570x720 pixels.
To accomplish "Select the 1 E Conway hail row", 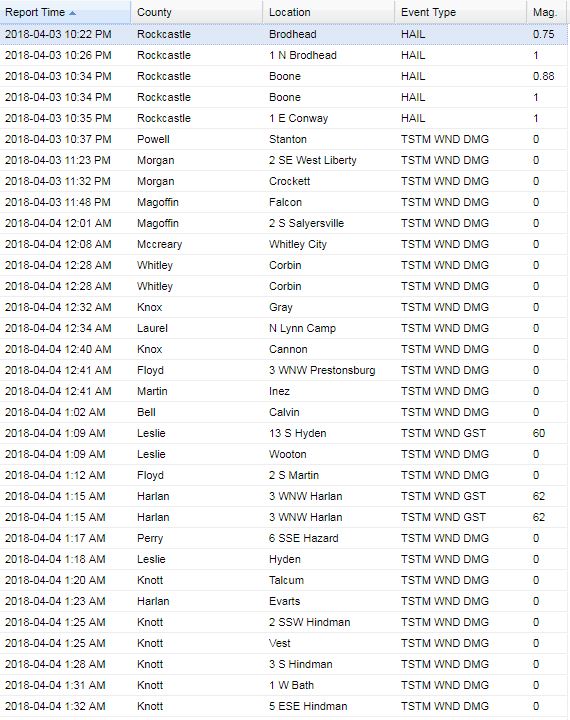I will pyautogui.click(x=284, y=118).
